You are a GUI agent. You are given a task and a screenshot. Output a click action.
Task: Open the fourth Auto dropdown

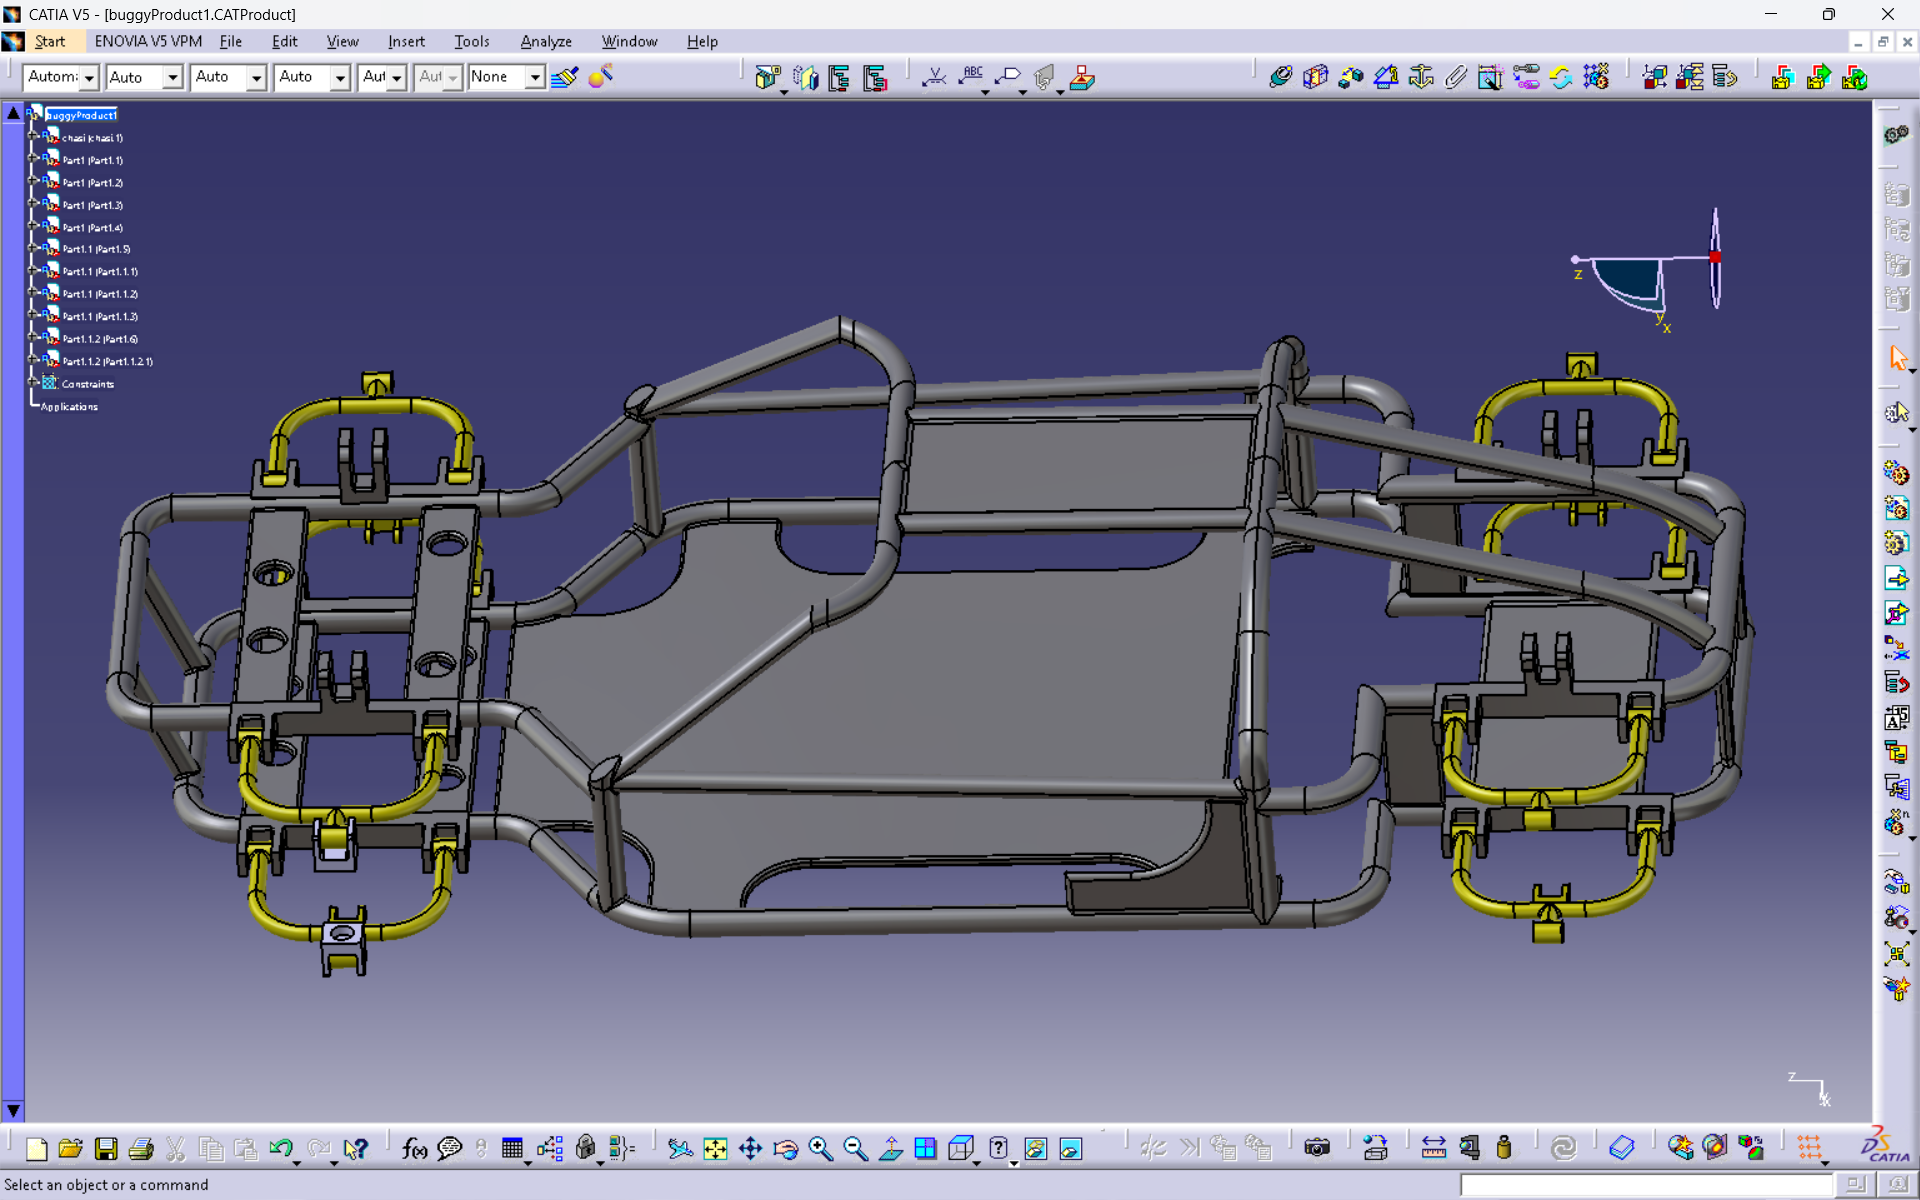(x=341, y=77)
